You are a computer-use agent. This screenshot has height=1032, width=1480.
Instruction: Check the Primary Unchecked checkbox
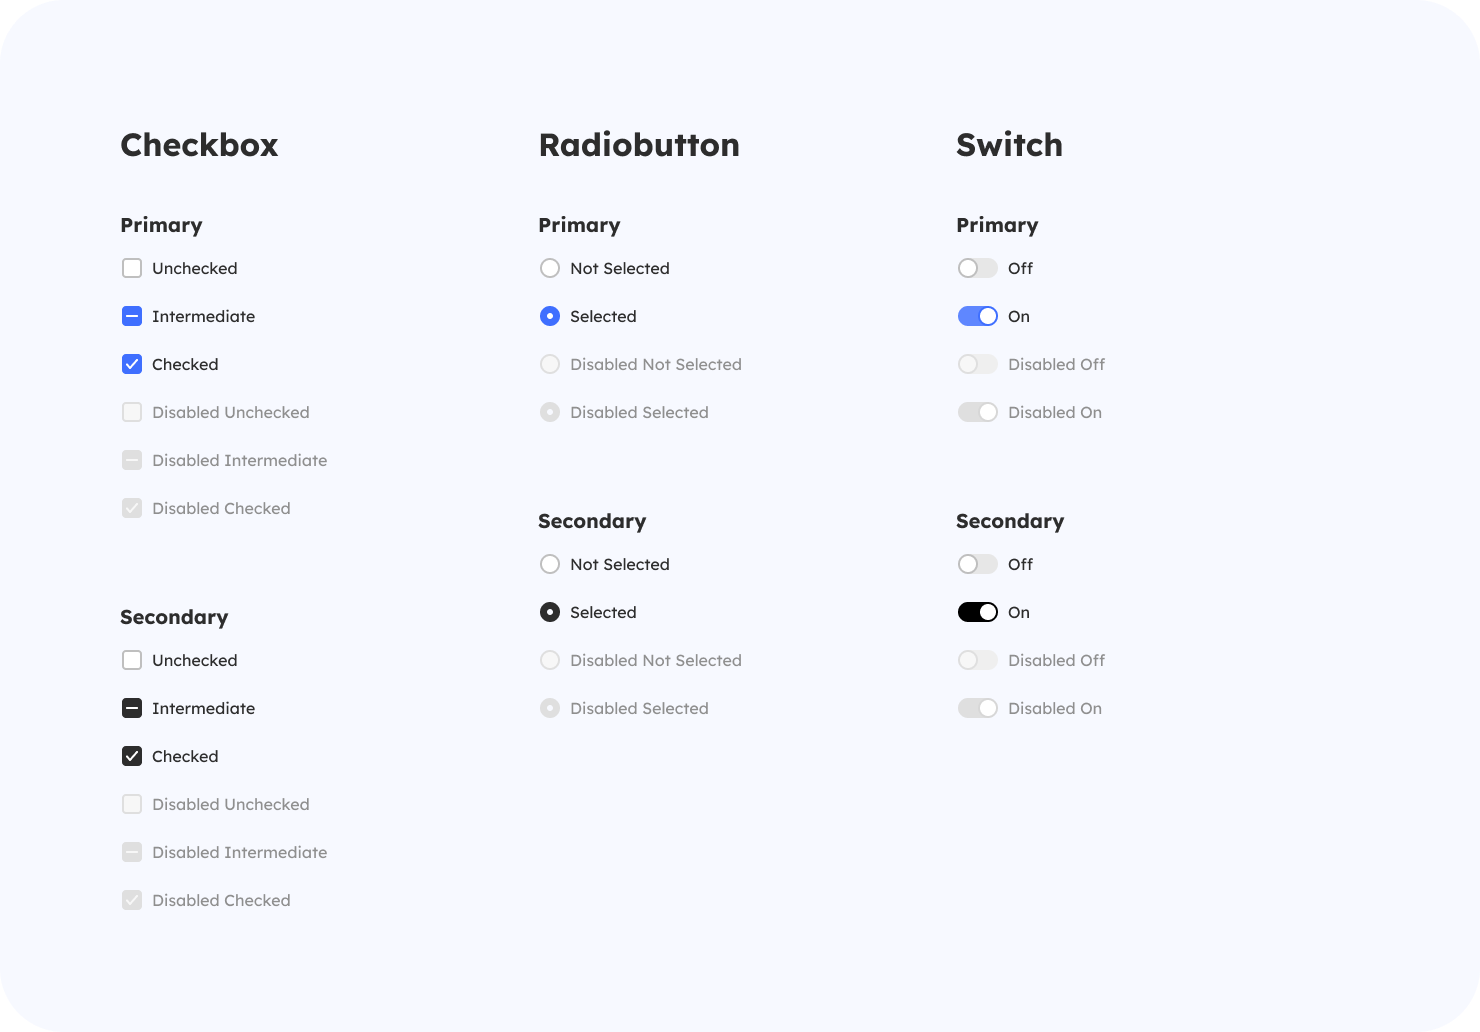pos(132,268)
